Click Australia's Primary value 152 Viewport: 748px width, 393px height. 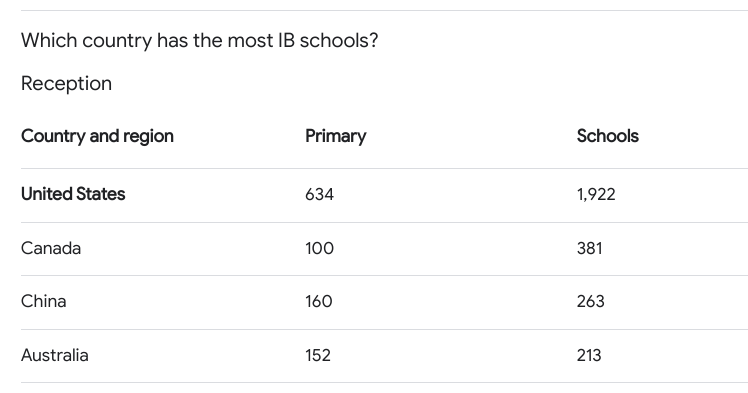(x=318, y=355)
